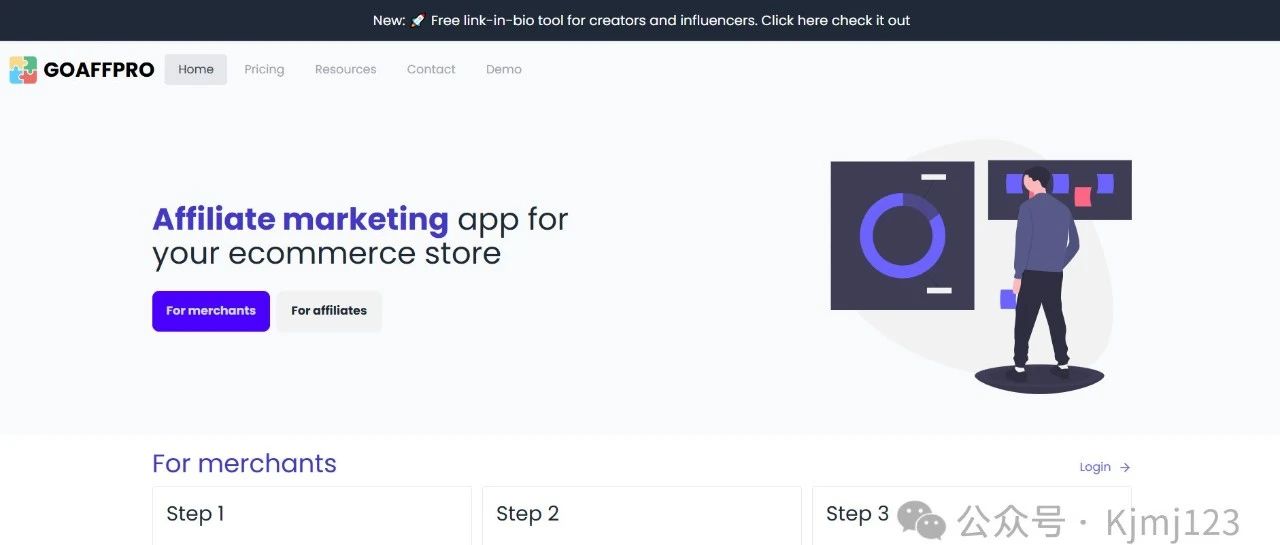Click the rocket emoji in banner
Screen dimensions: 1280x545
418,20
